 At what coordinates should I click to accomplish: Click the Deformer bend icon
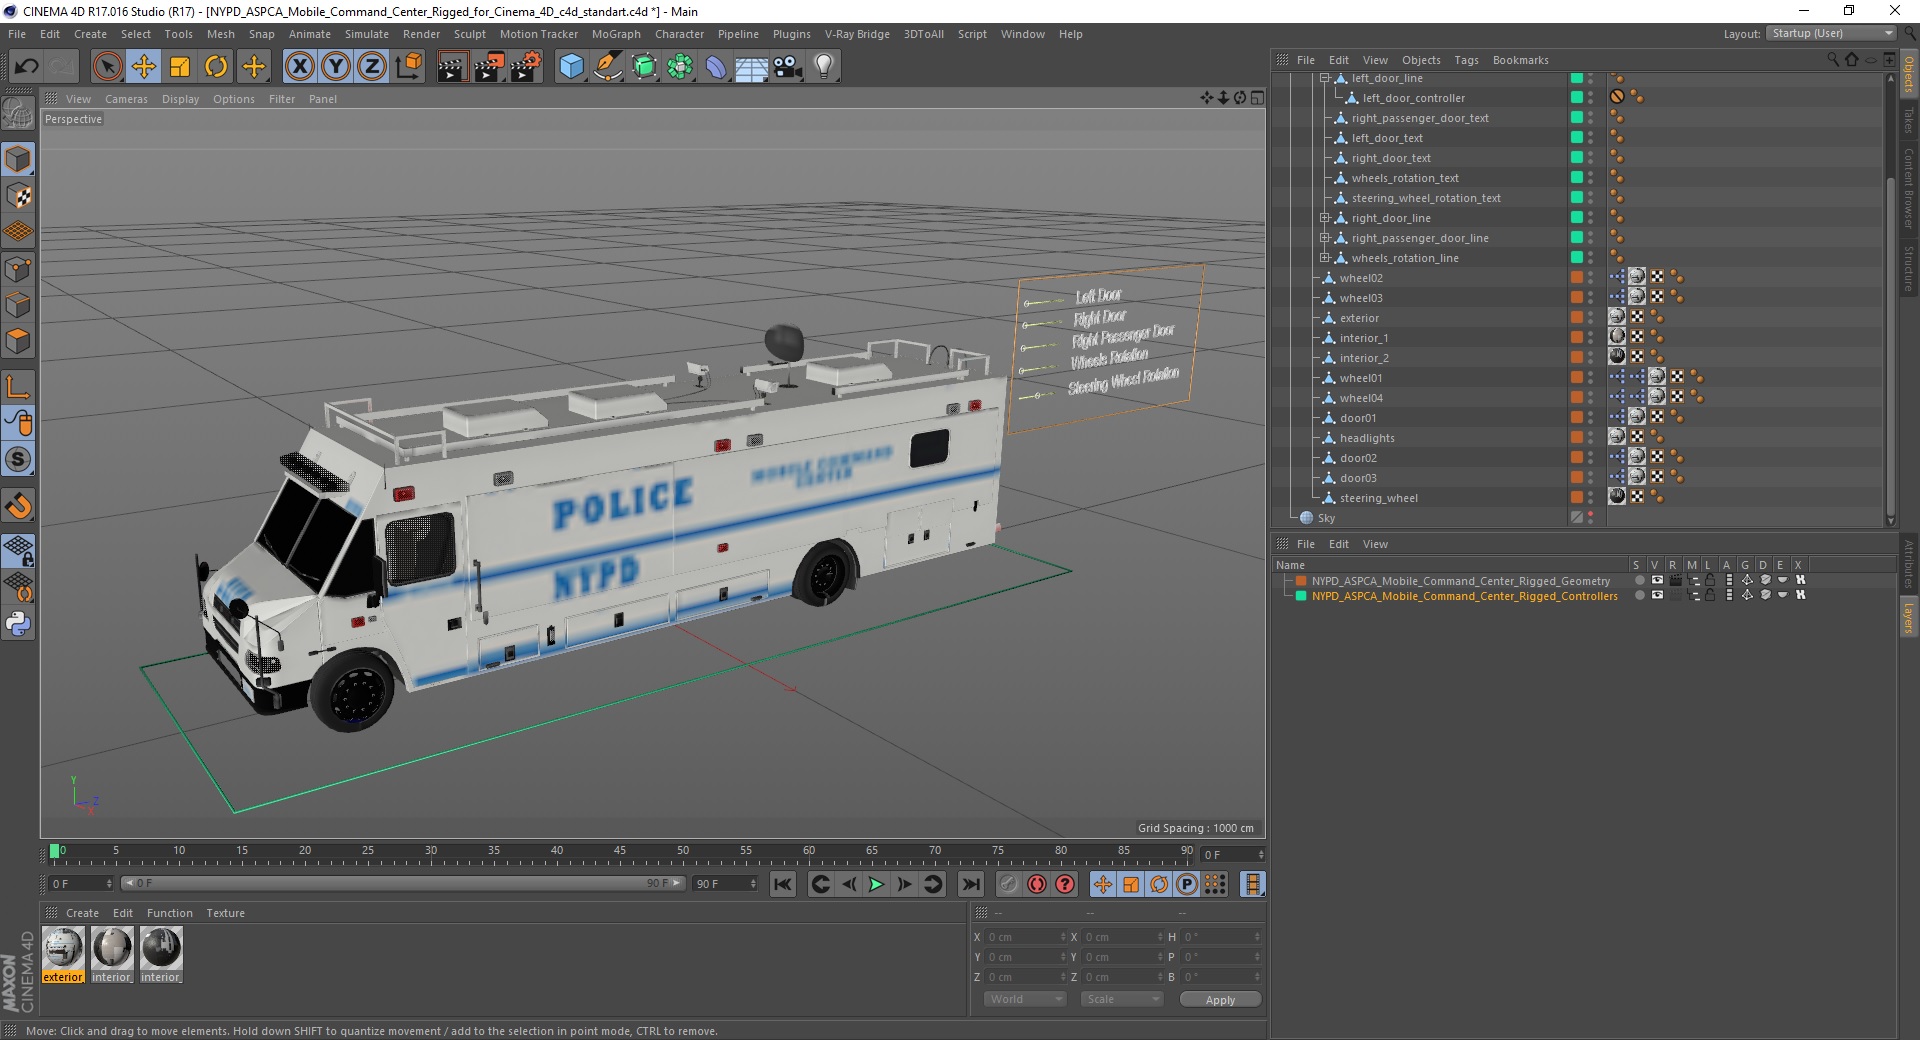[x=716, y=67]
